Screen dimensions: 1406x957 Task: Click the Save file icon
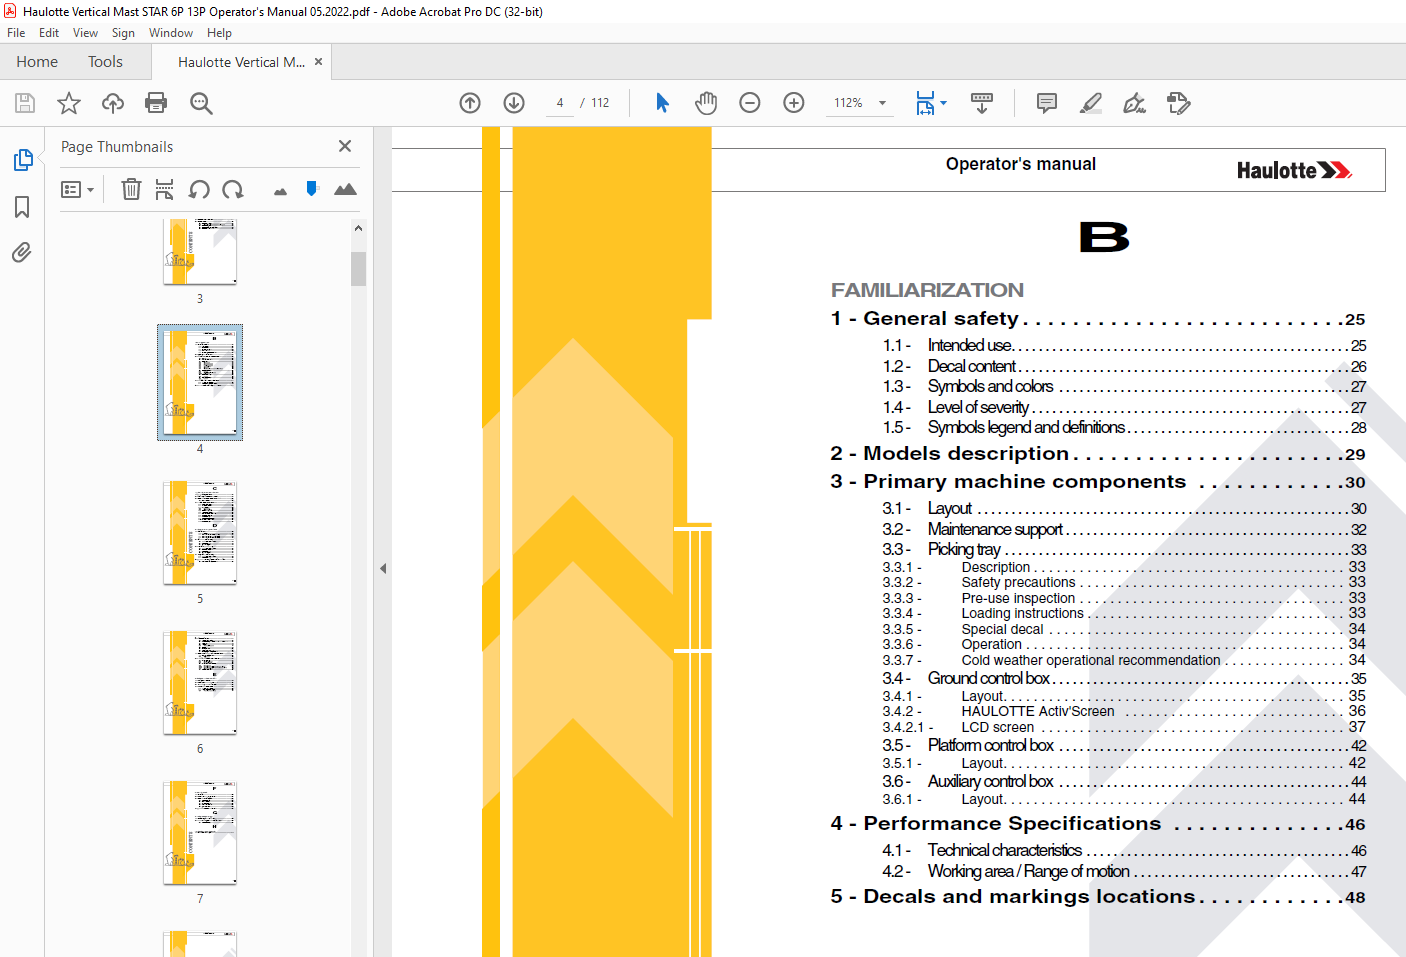(25, 103)
